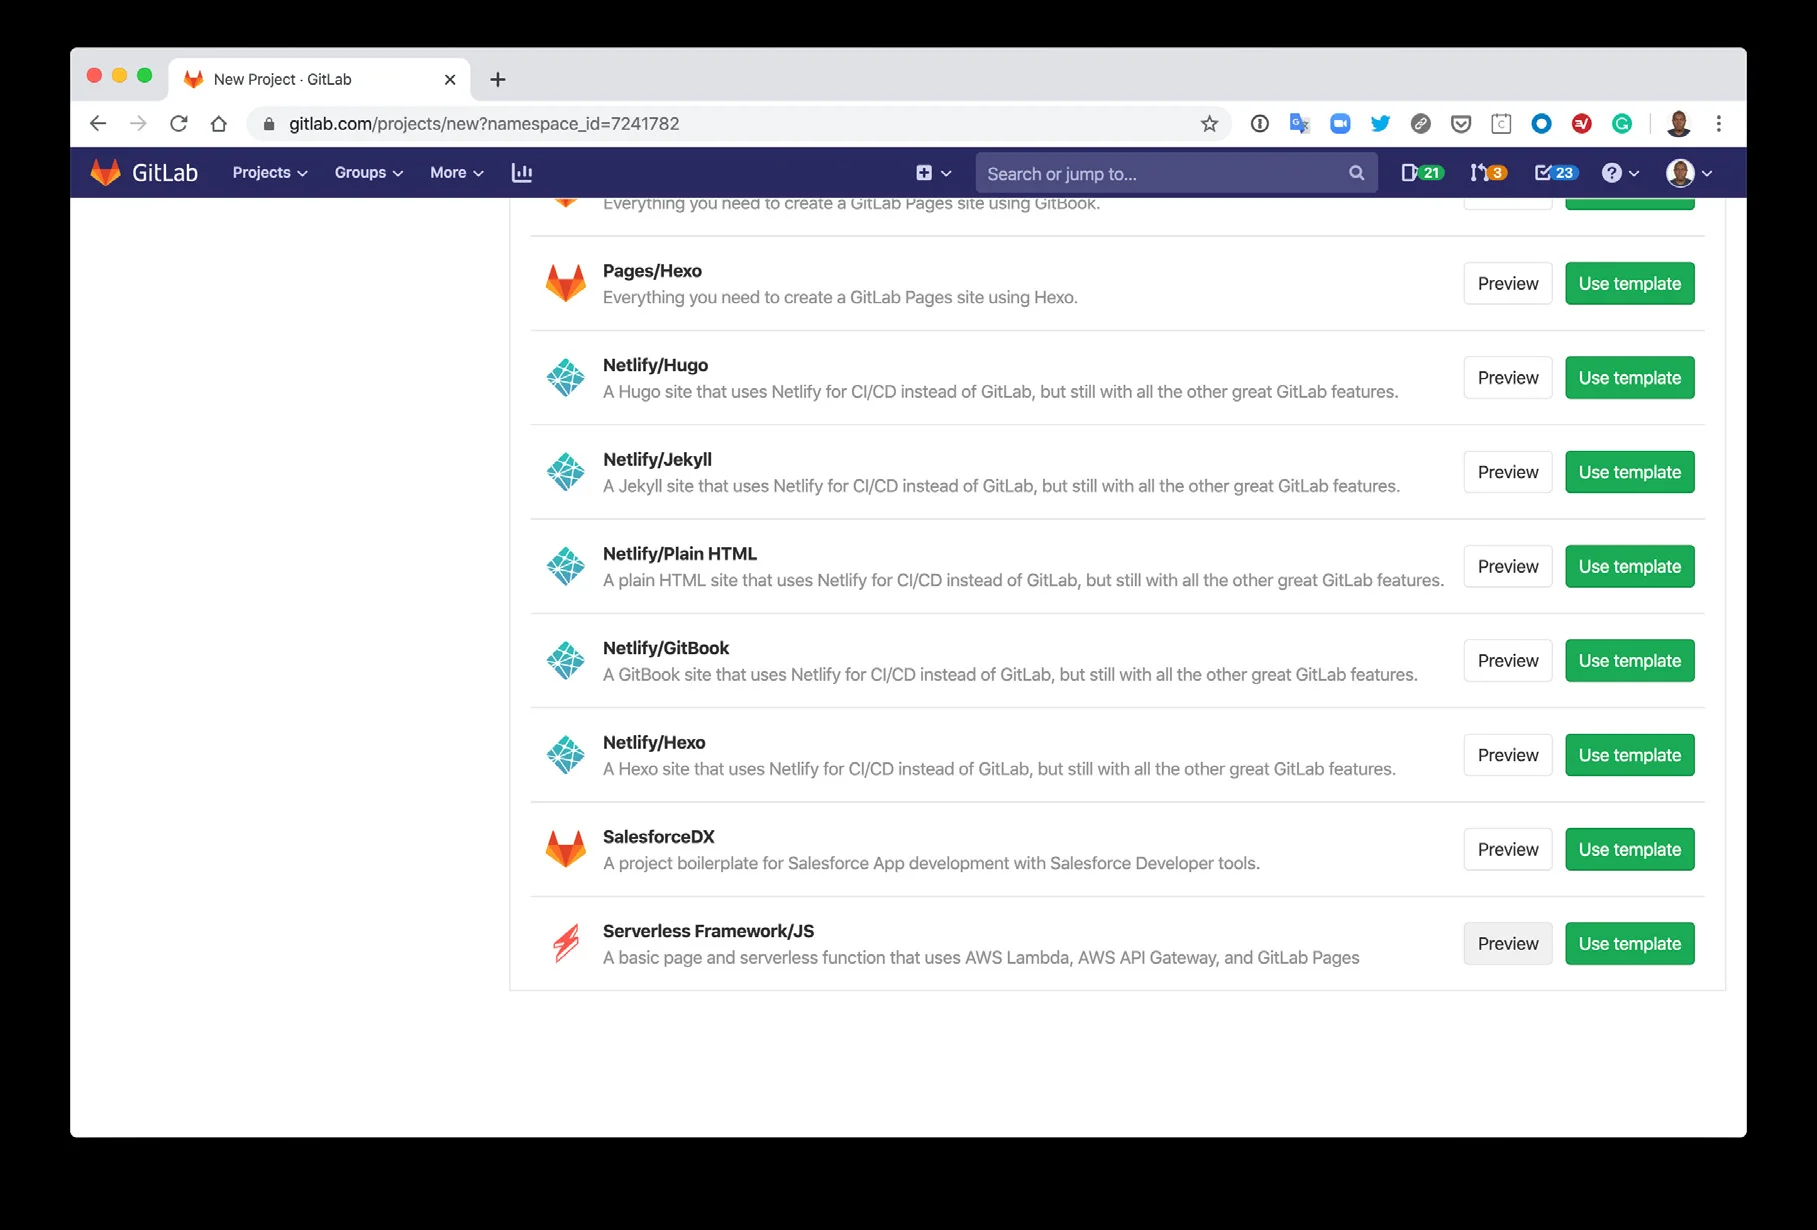
Task: Open the user avatar profile menu
Action: [x=1688, y=173]
